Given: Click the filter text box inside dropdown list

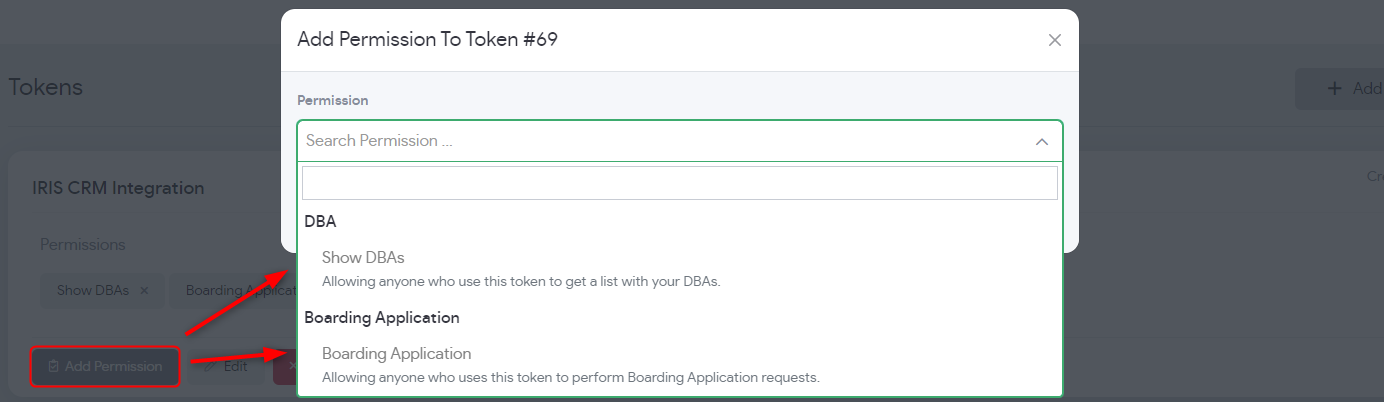Looking at the screenshot, I should click(680, 183).
